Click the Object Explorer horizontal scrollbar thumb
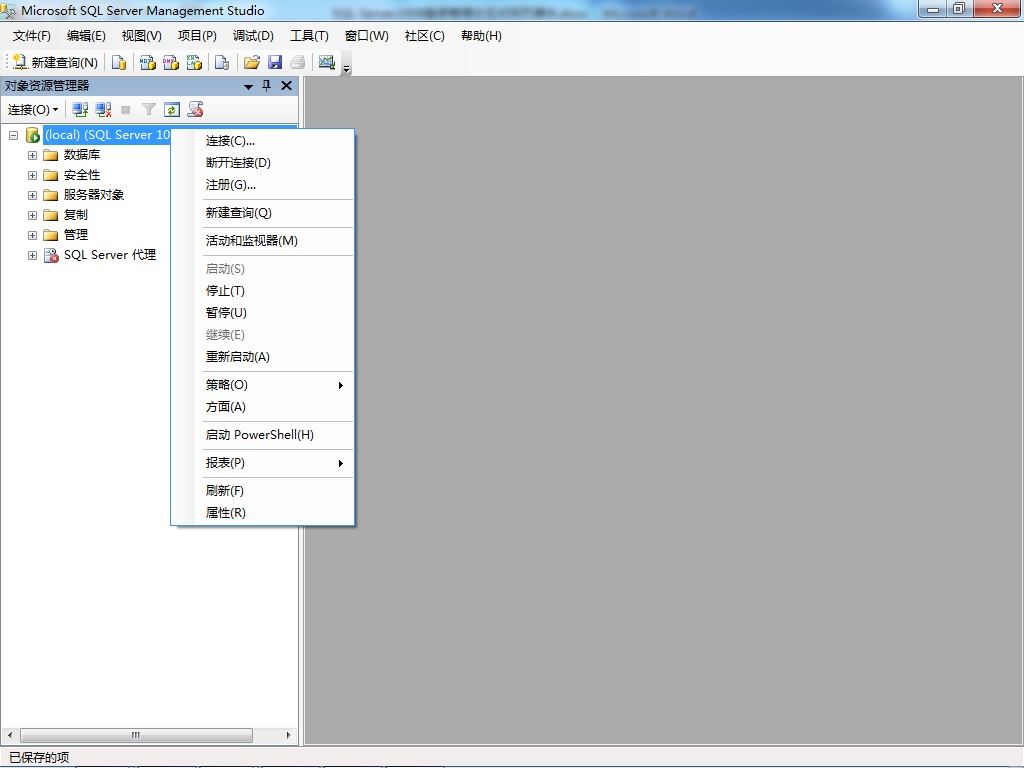 coord(136,735)
